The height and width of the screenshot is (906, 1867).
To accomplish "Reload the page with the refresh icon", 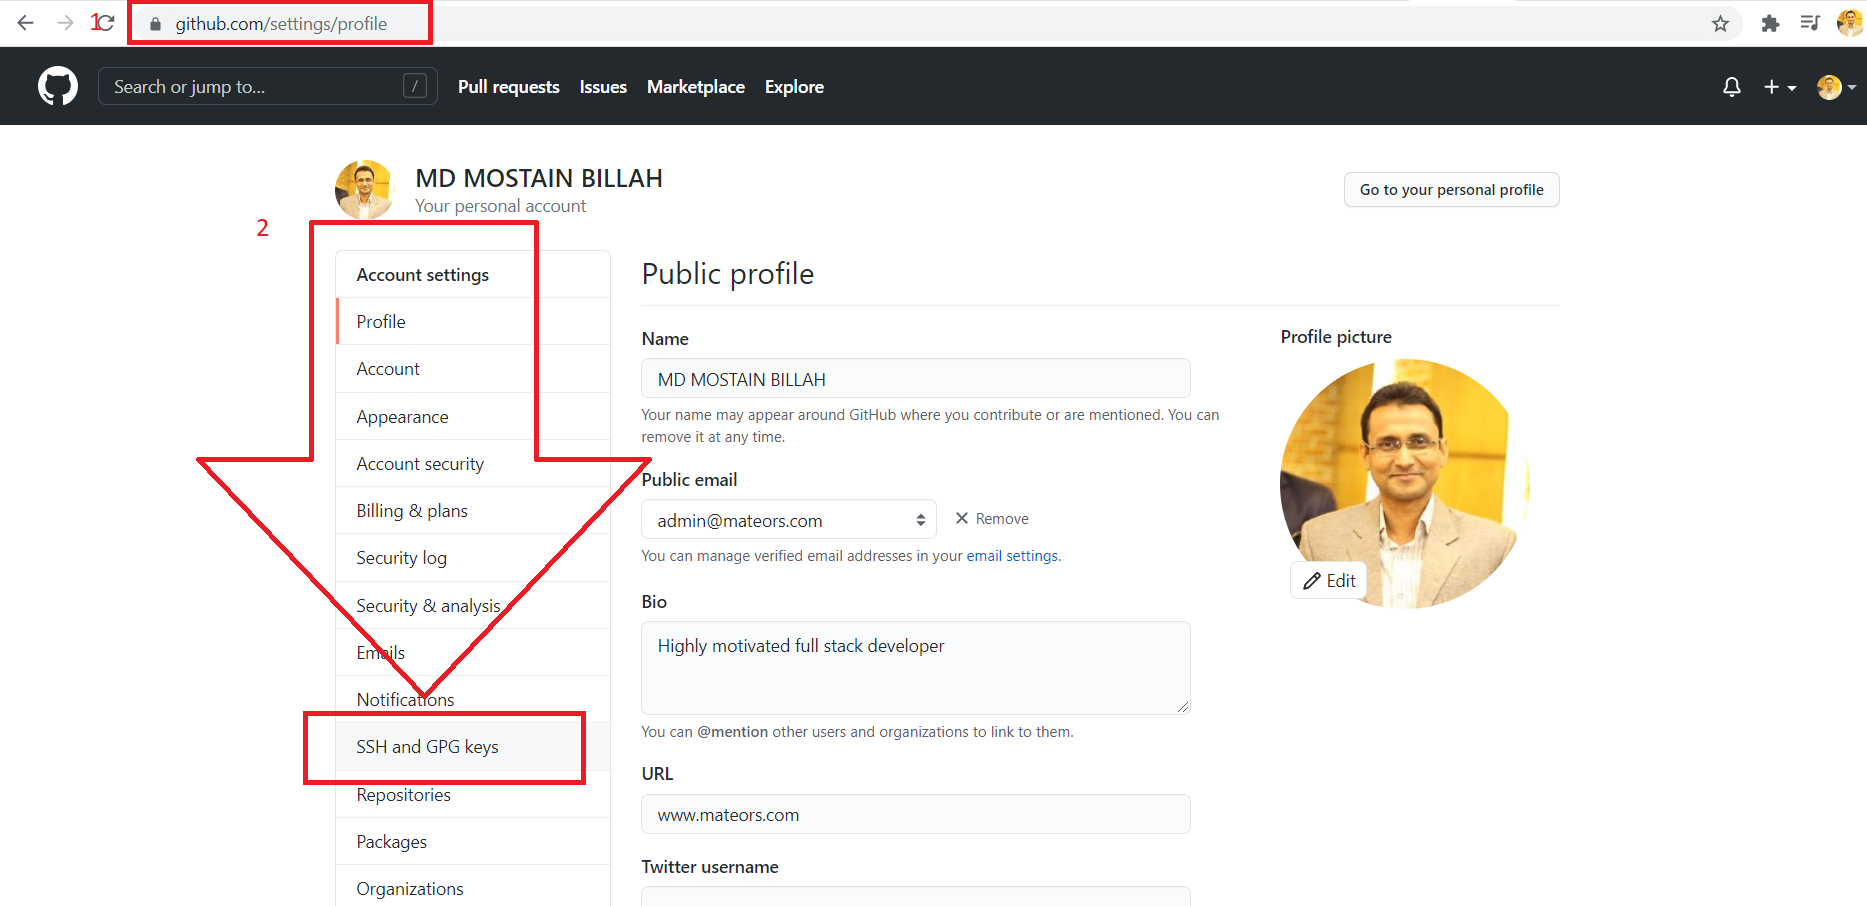I will [x=104, y=22].
